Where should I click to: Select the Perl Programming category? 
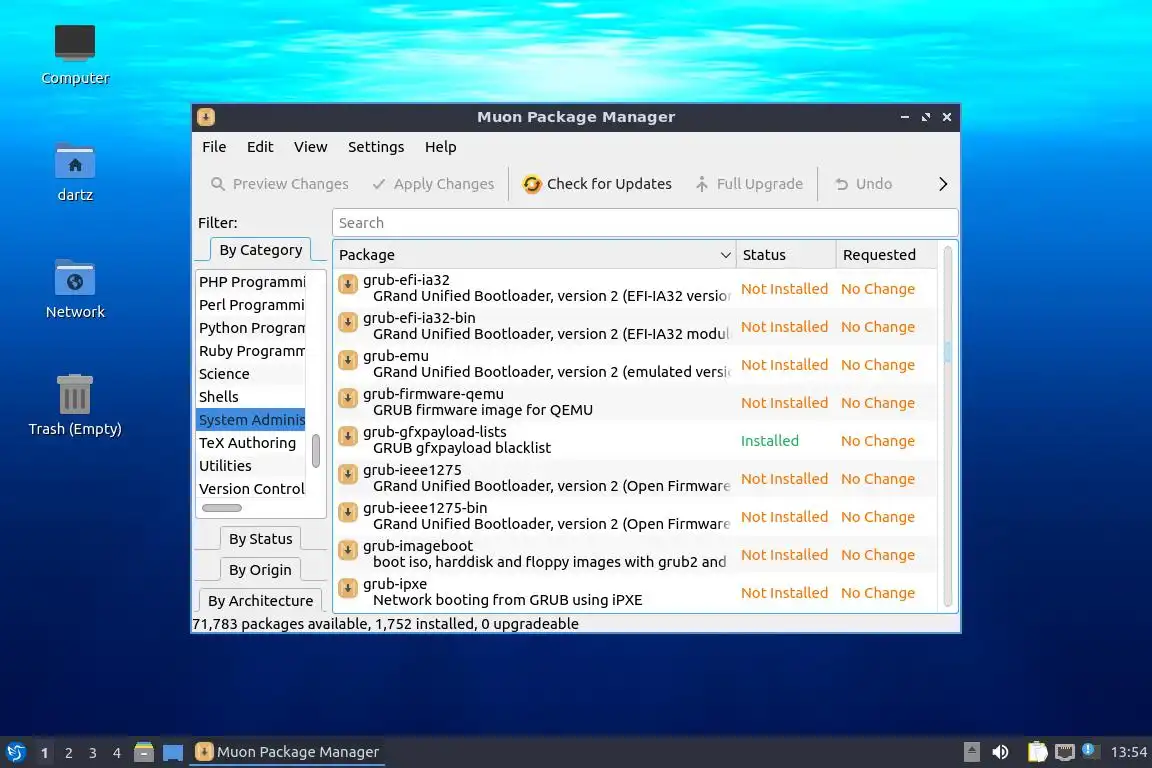coord(251,305)
